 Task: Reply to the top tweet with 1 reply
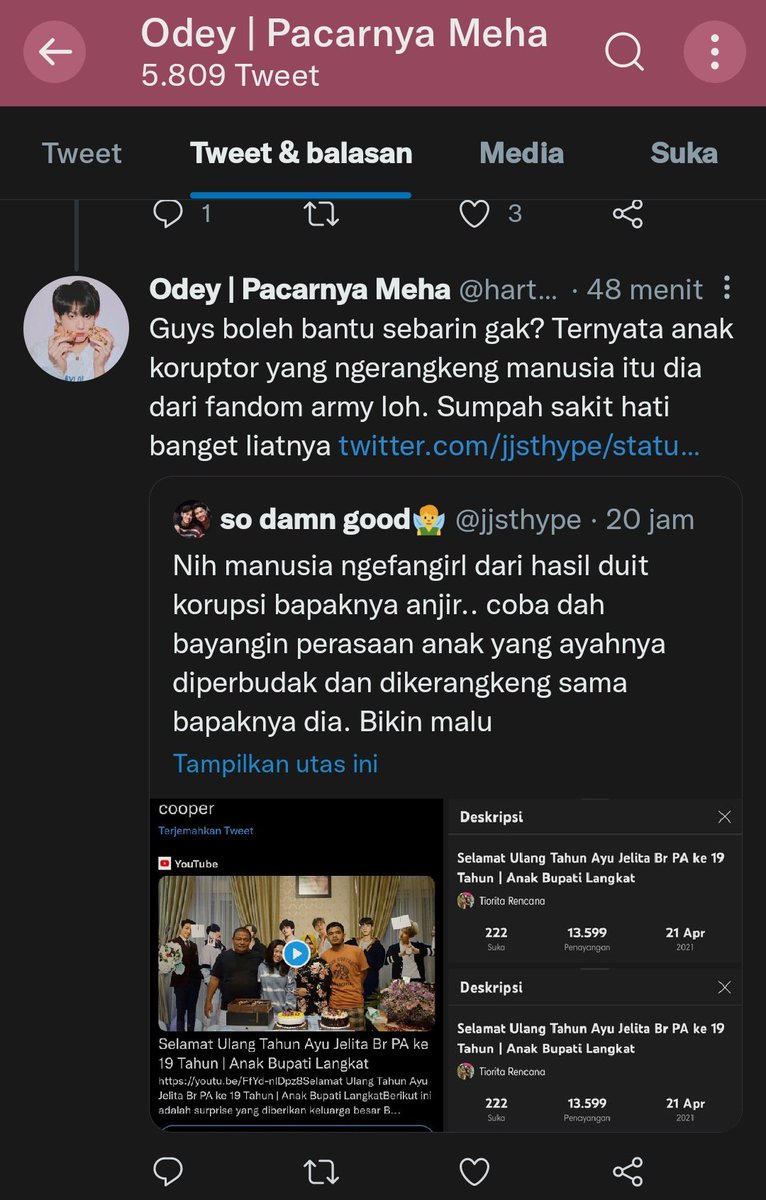168,213
